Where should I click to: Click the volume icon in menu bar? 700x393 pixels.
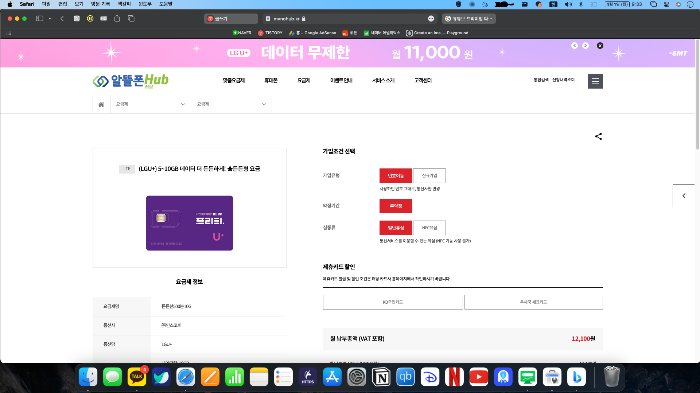coord(568,4)
